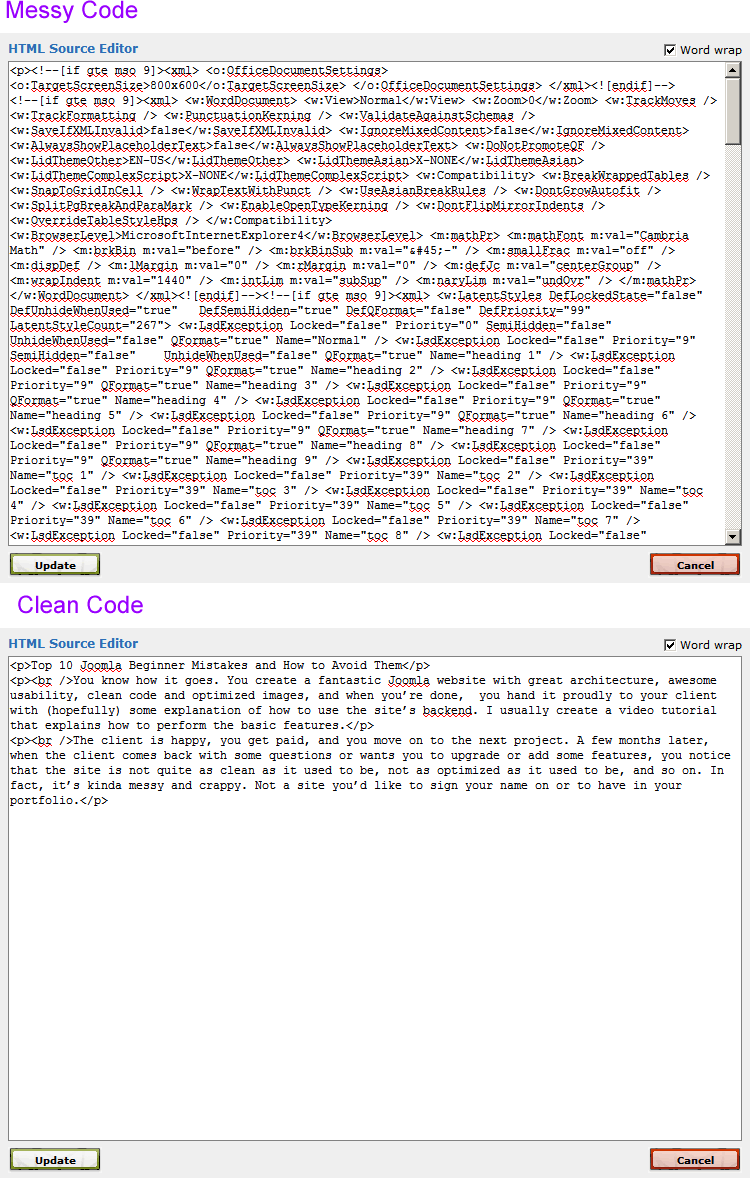The height and width of the screenshot is (1178, 750).
Task: Click Update below the Clean Code editor
Action: [x=55, y=1160]
